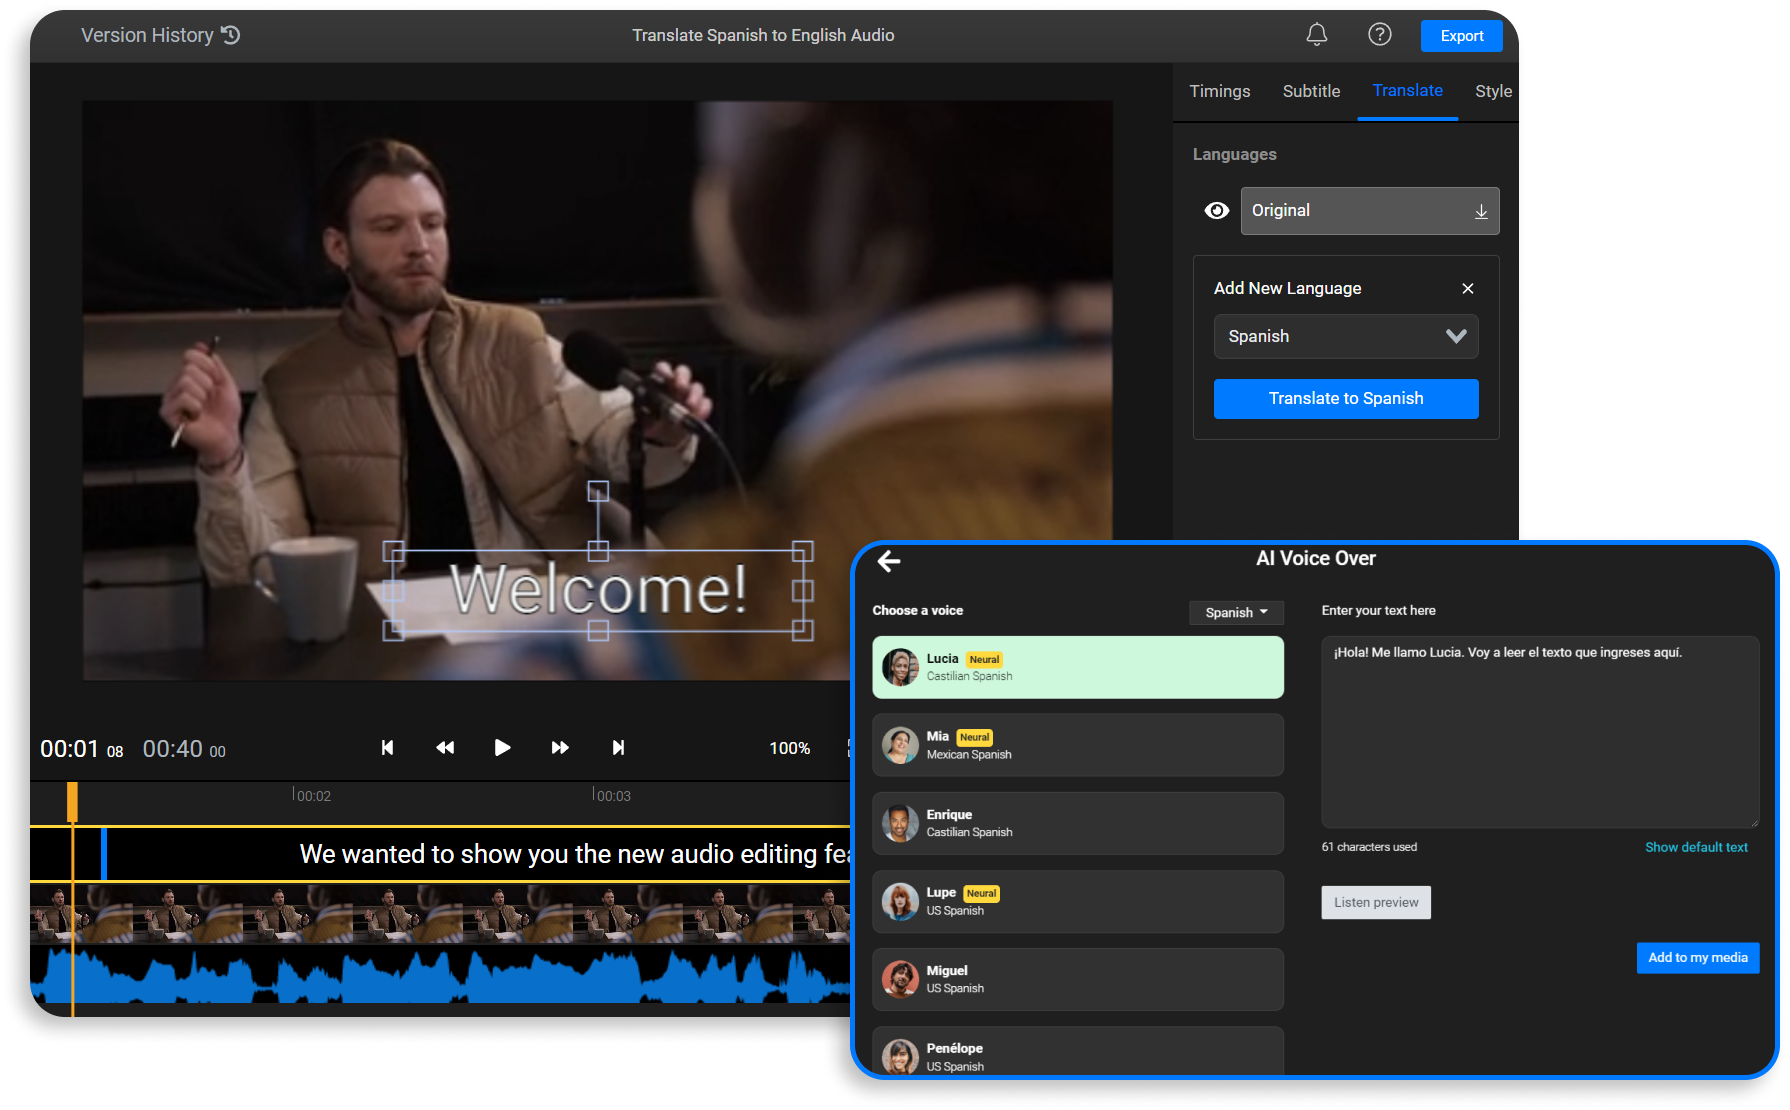Click the blue audio waveform track
The width and height of the screenshot is (1790, 1110).
click(x=440, y=975)
